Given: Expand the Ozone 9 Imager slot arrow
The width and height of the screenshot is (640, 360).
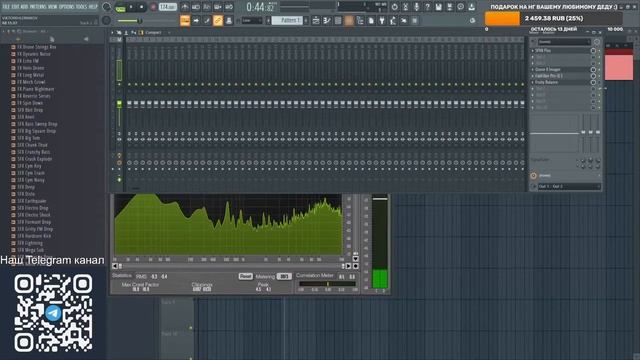Looking at the screenshot, I should 533,69.
